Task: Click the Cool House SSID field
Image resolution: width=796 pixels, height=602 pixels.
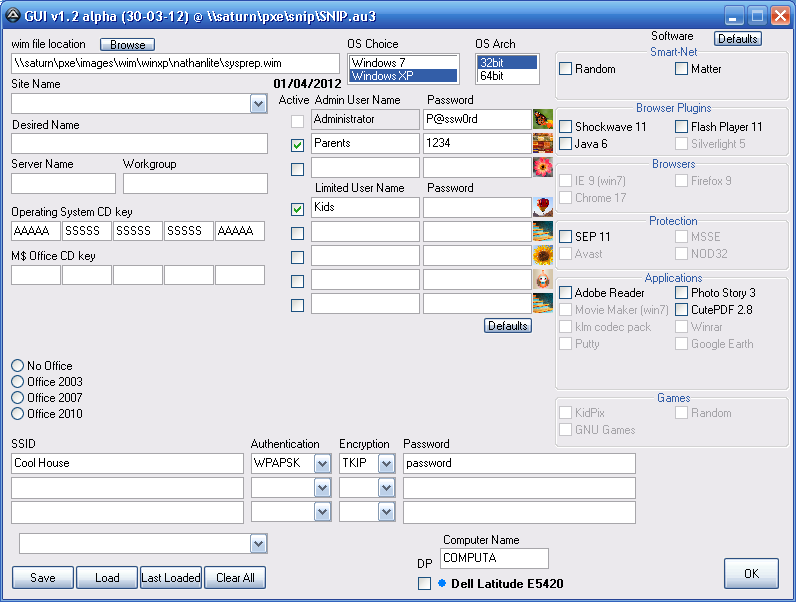Action: (127, 463)
